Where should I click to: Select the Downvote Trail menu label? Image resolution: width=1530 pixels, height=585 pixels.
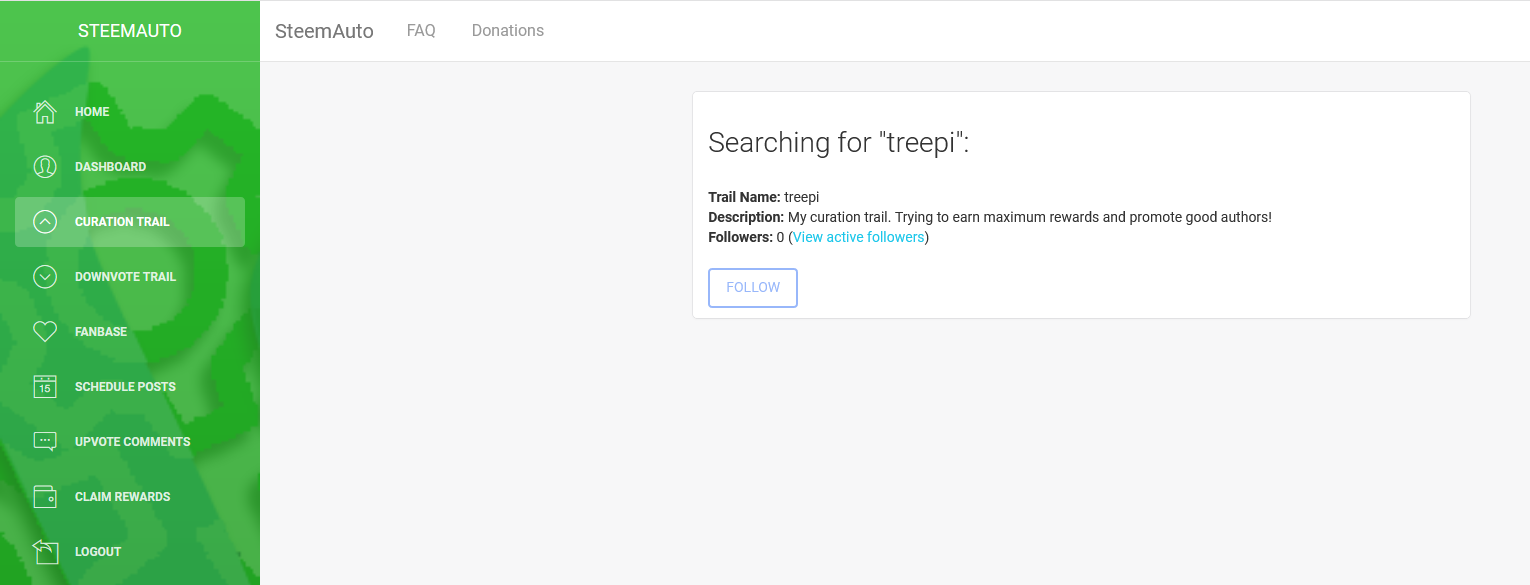point(125,277)
